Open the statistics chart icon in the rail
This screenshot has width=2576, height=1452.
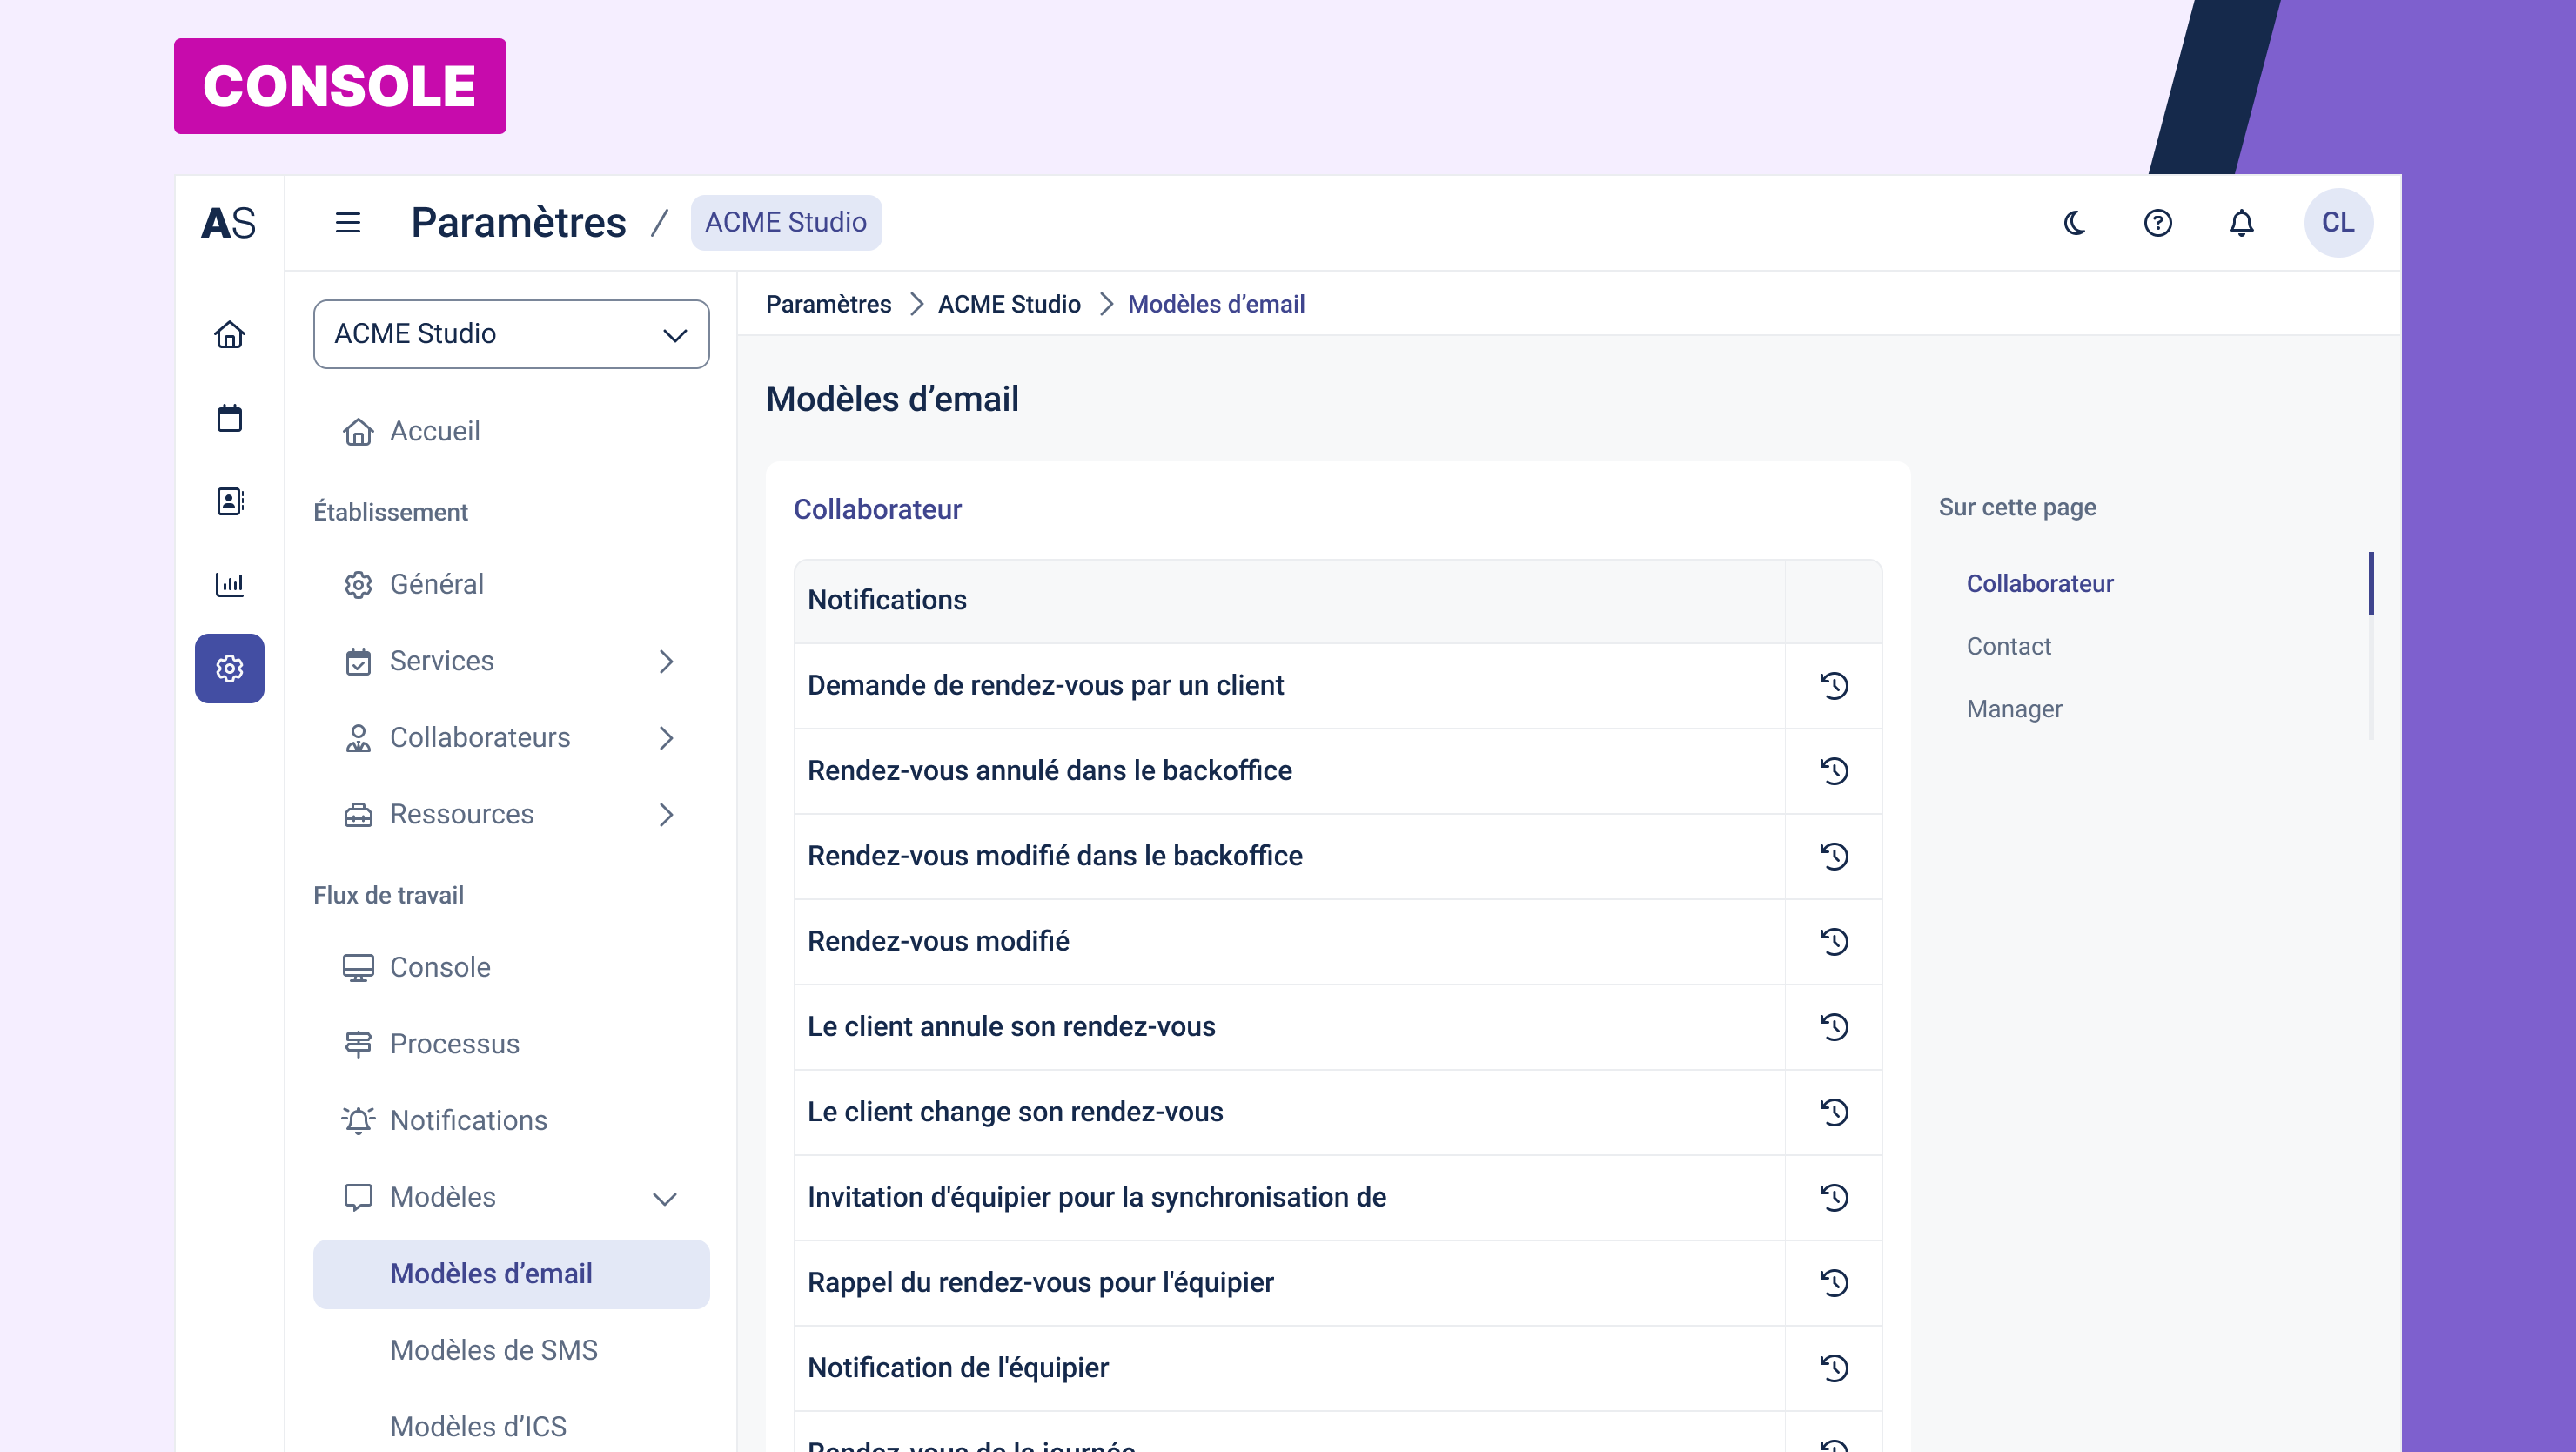coord(229,584)
